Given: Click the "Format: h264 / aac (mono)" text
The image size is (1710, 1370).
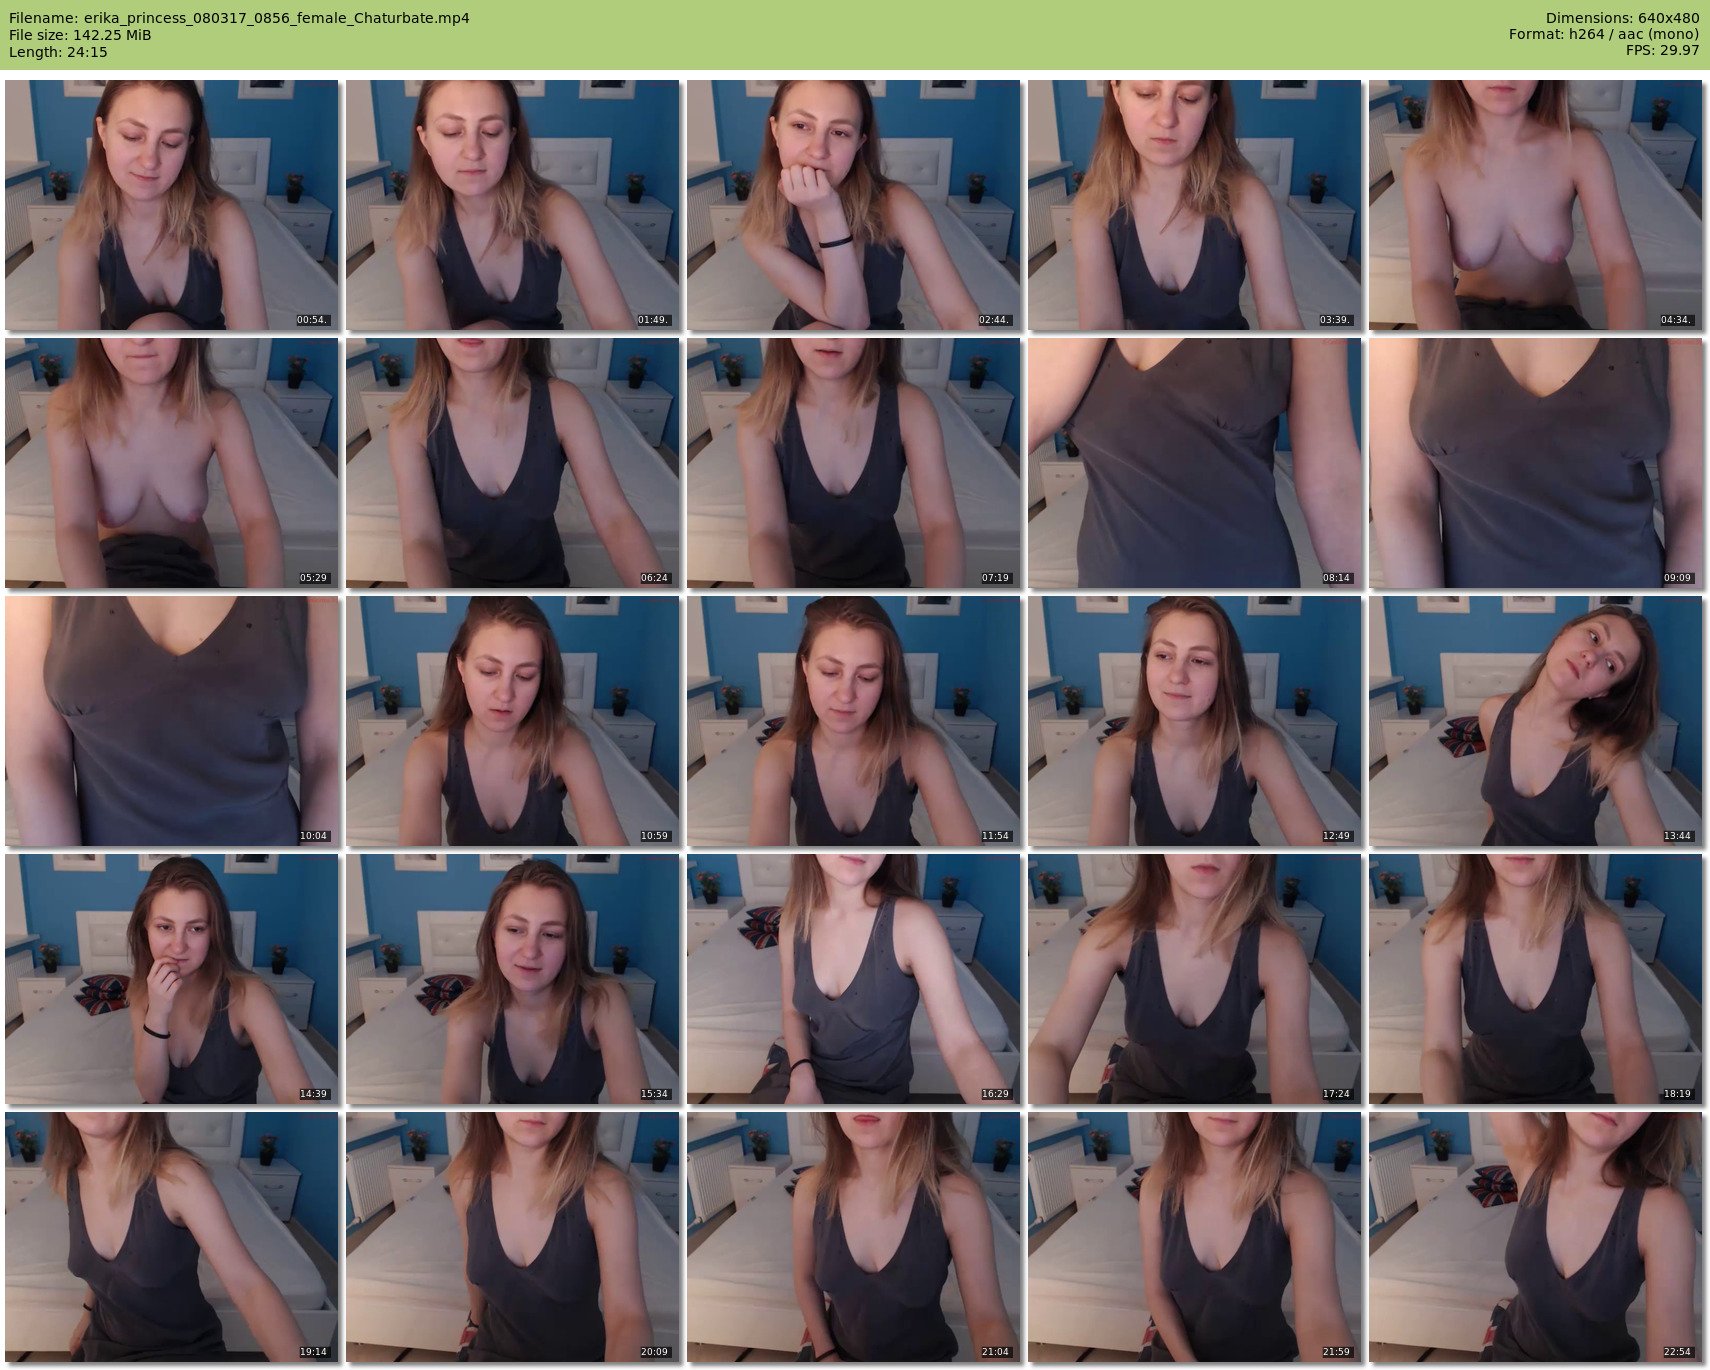Looking at the screenshot, I should pyautogui.click(x=1604, y=35).
